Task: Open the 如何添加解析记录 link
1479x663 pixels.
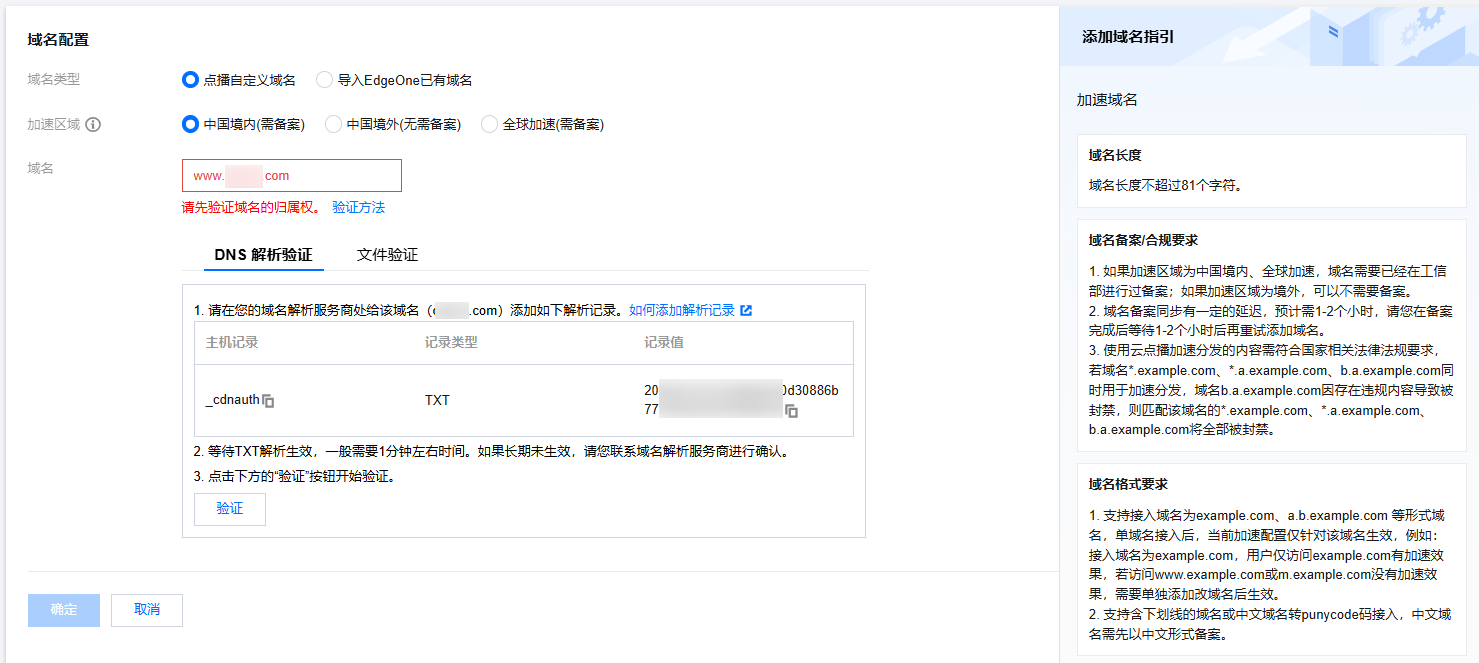Action: click(x=682, y=311)
